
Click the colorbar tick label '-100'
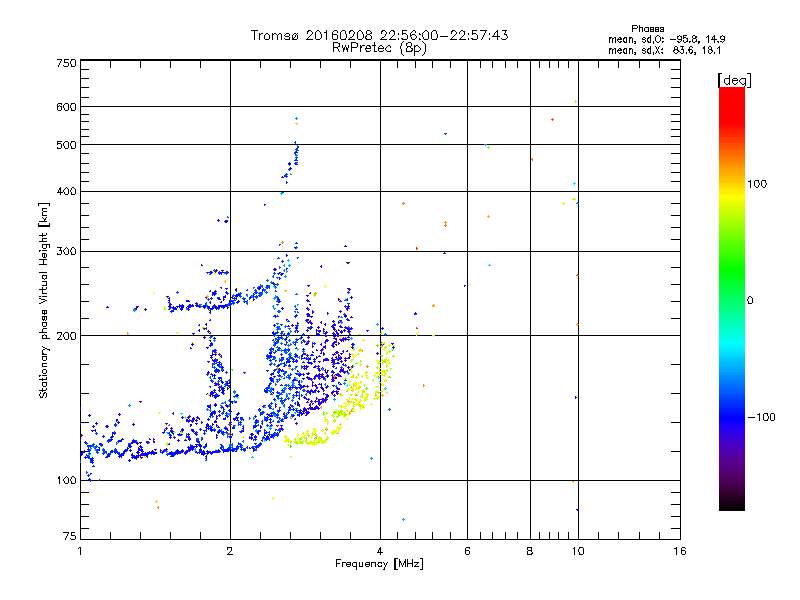pyautogui.click(x=761, y=417)
